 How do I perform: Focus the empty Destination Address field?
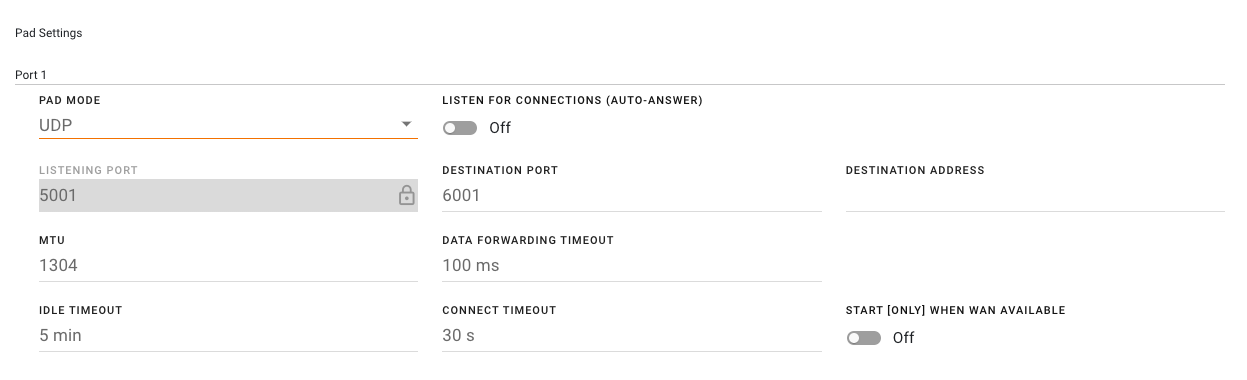(x=1035, y=196)
